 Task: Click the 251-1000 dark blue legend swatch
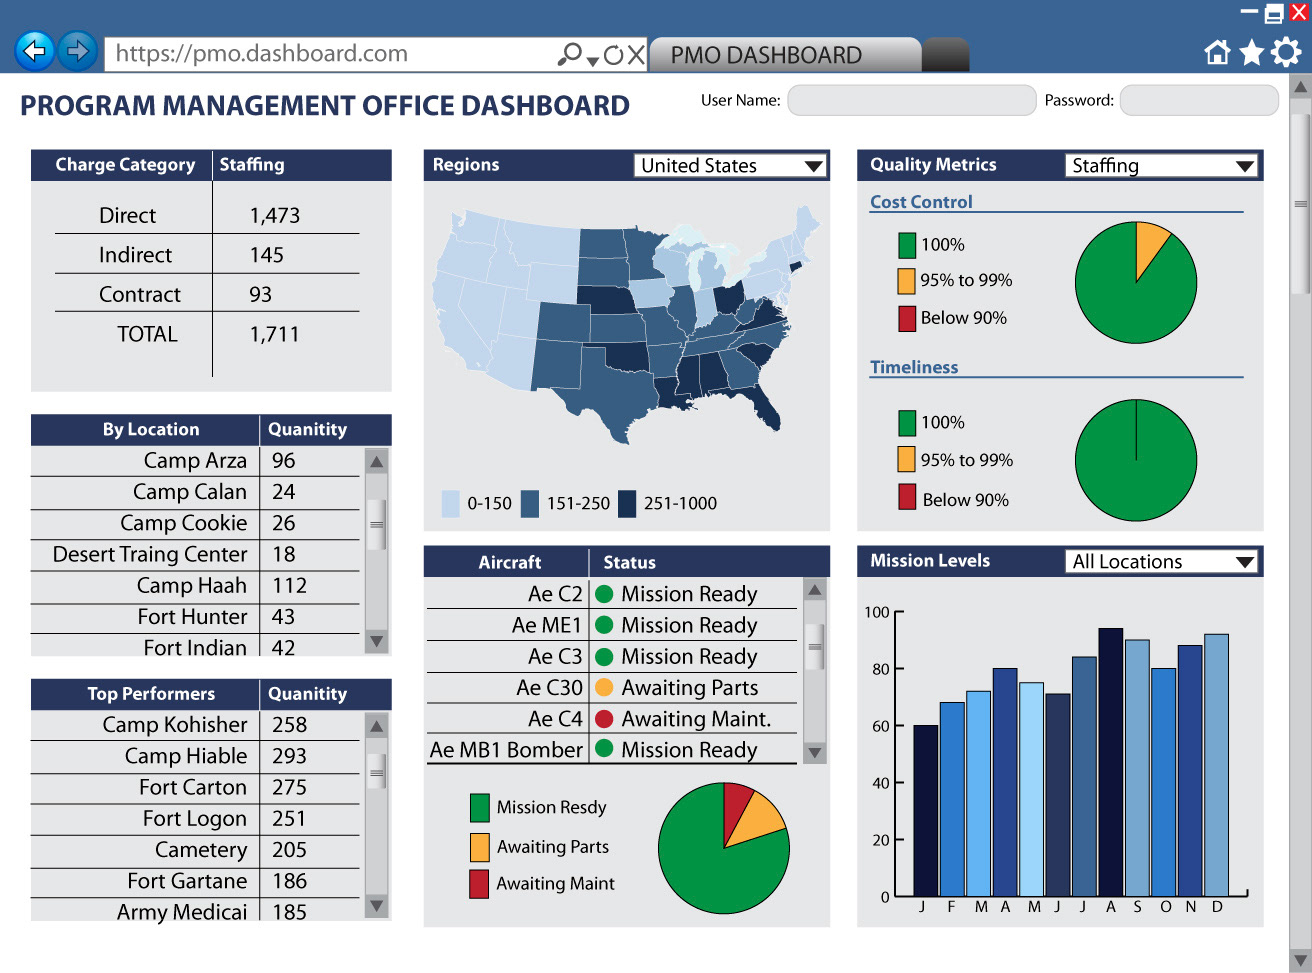627,504
